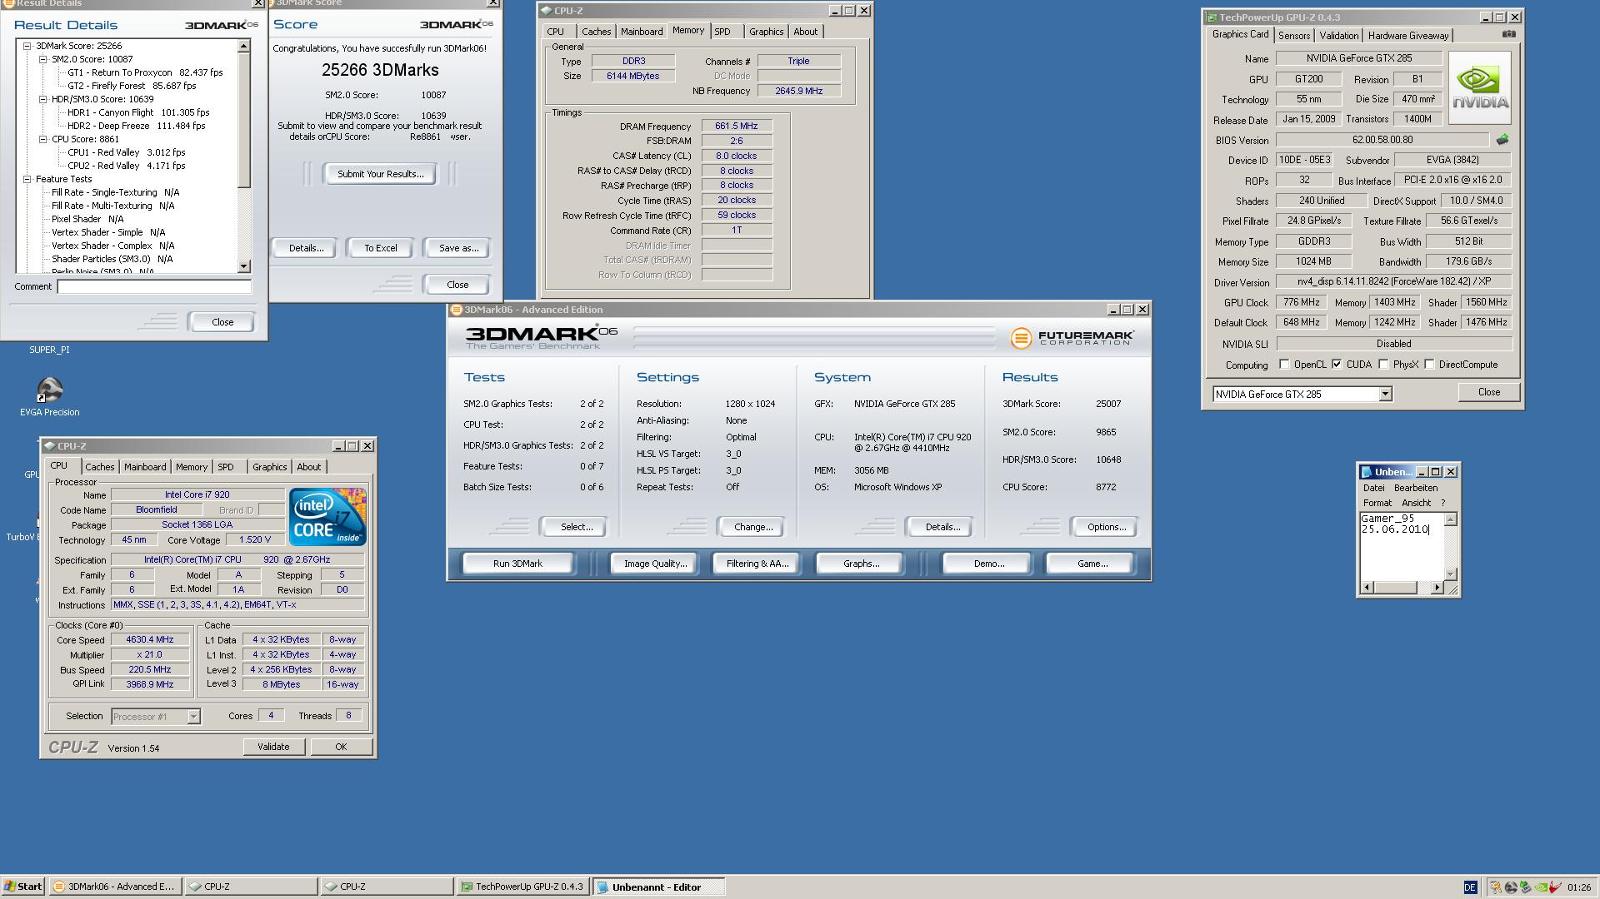Click To Excel button in score window
This screenshot has height=899, width=1600.
pyautogui.click(x=380, y=248)
